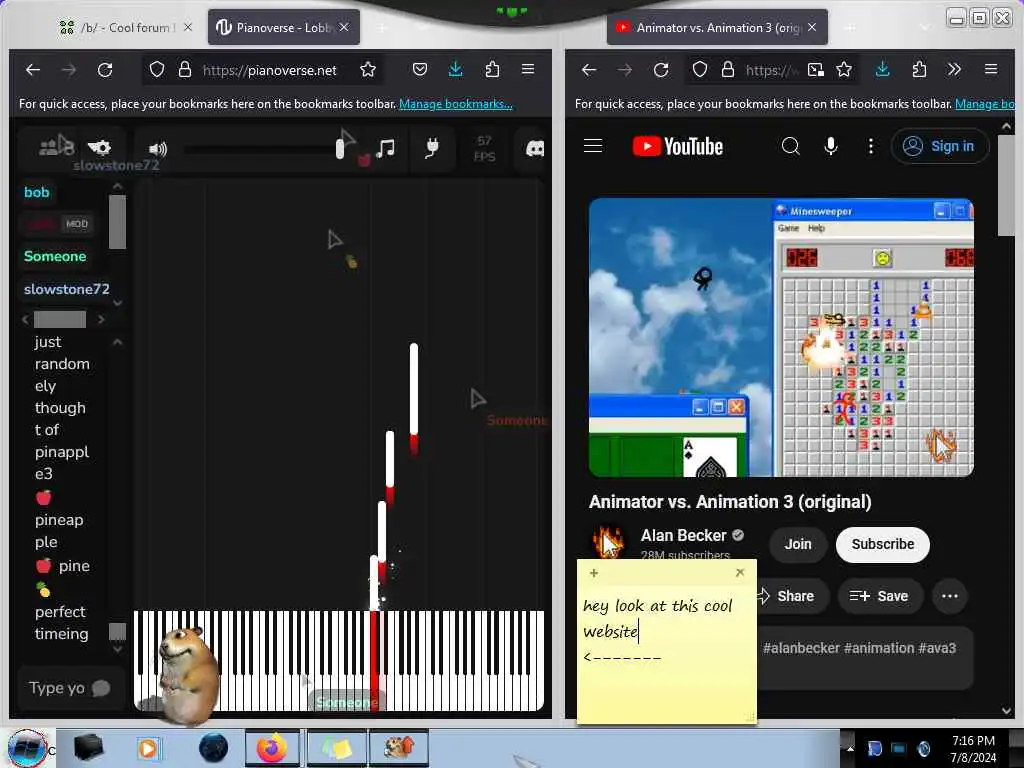
Task: Mute the Pianoverse volume speaker icon
Action: click(x=157, y=149)
